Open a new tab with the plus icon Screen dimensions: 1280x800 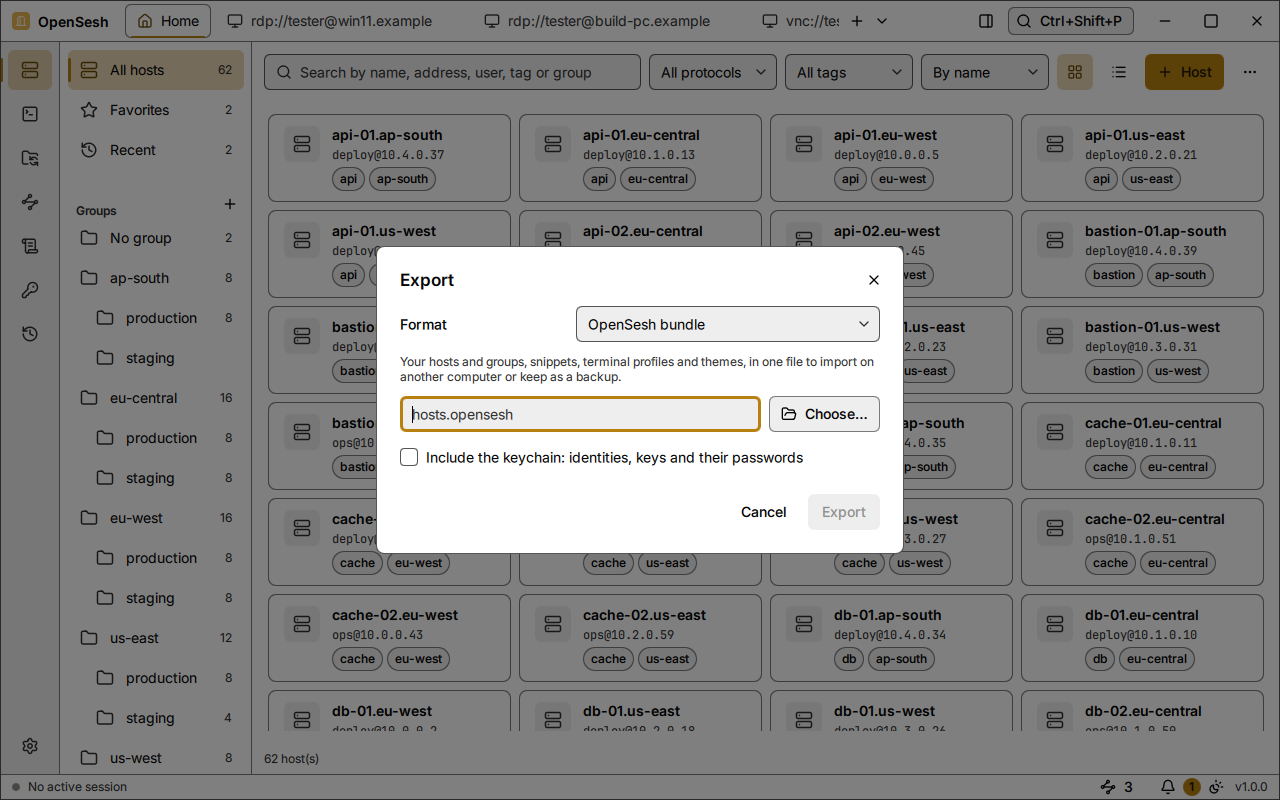pos(856,21)
